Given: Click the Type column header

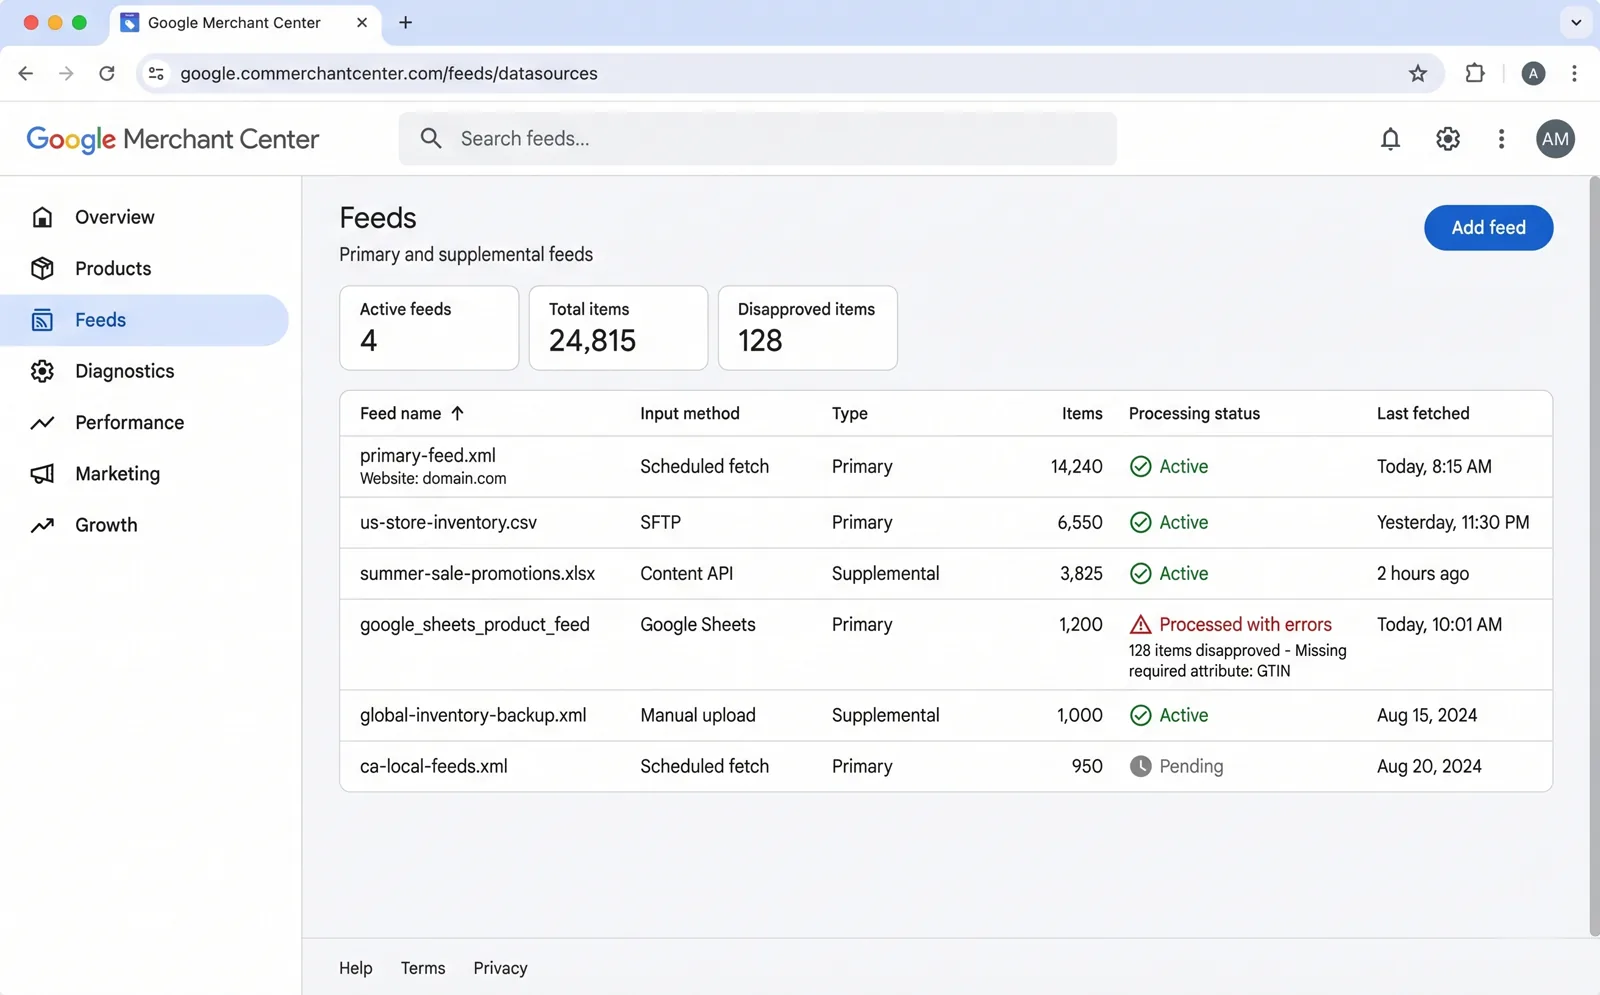Looking at the screenshot, I should pos(849,414).
